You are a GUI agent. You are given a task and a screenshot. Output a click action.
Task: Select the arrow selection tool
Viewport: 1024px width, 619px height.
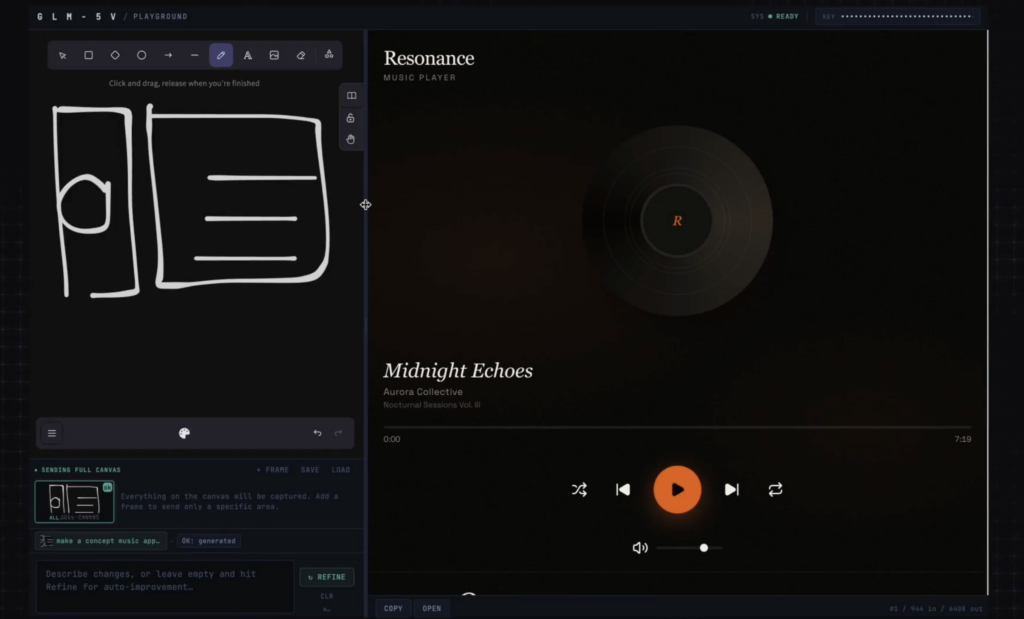pos(62,56)
